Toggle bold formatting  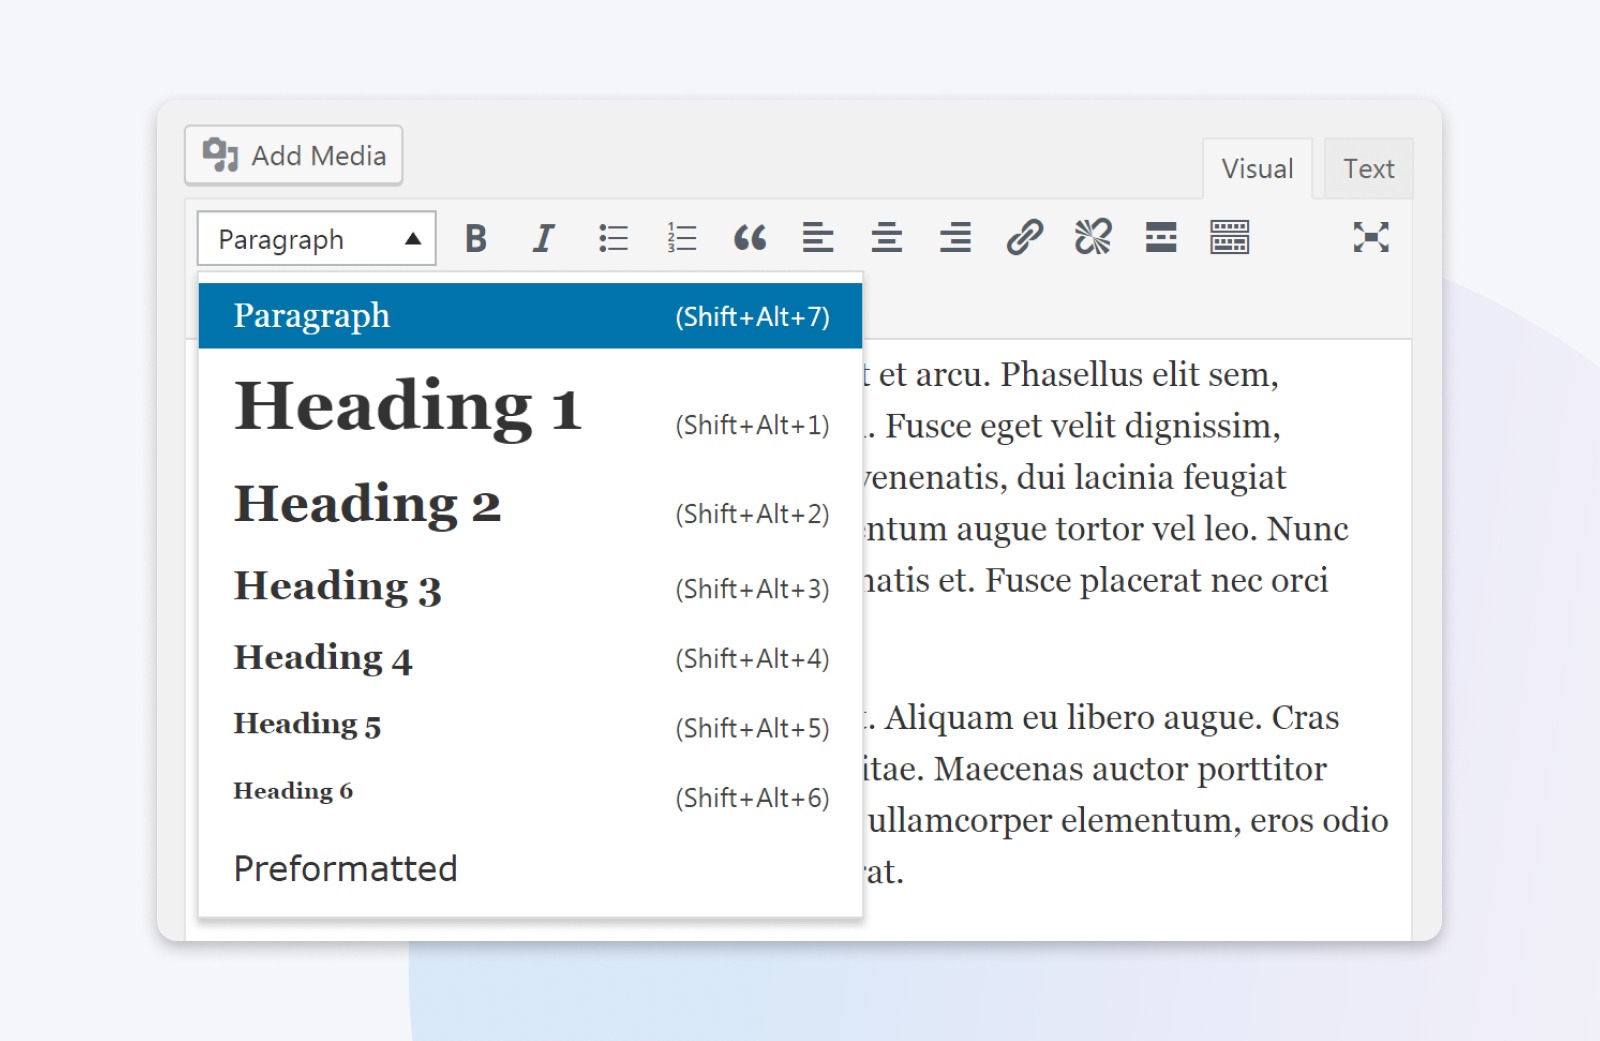(476, 238)
